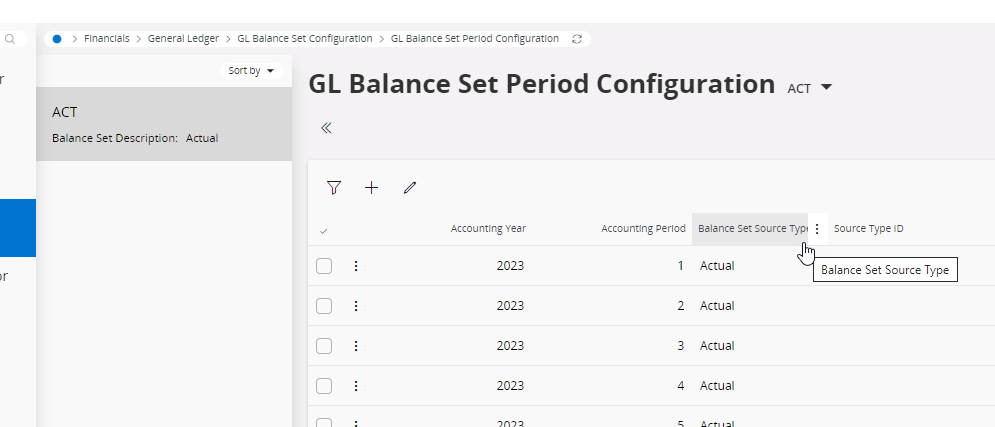Collapse side panel with double chevron
Viewport: 995px width, 427px height.
coord(326,128)
